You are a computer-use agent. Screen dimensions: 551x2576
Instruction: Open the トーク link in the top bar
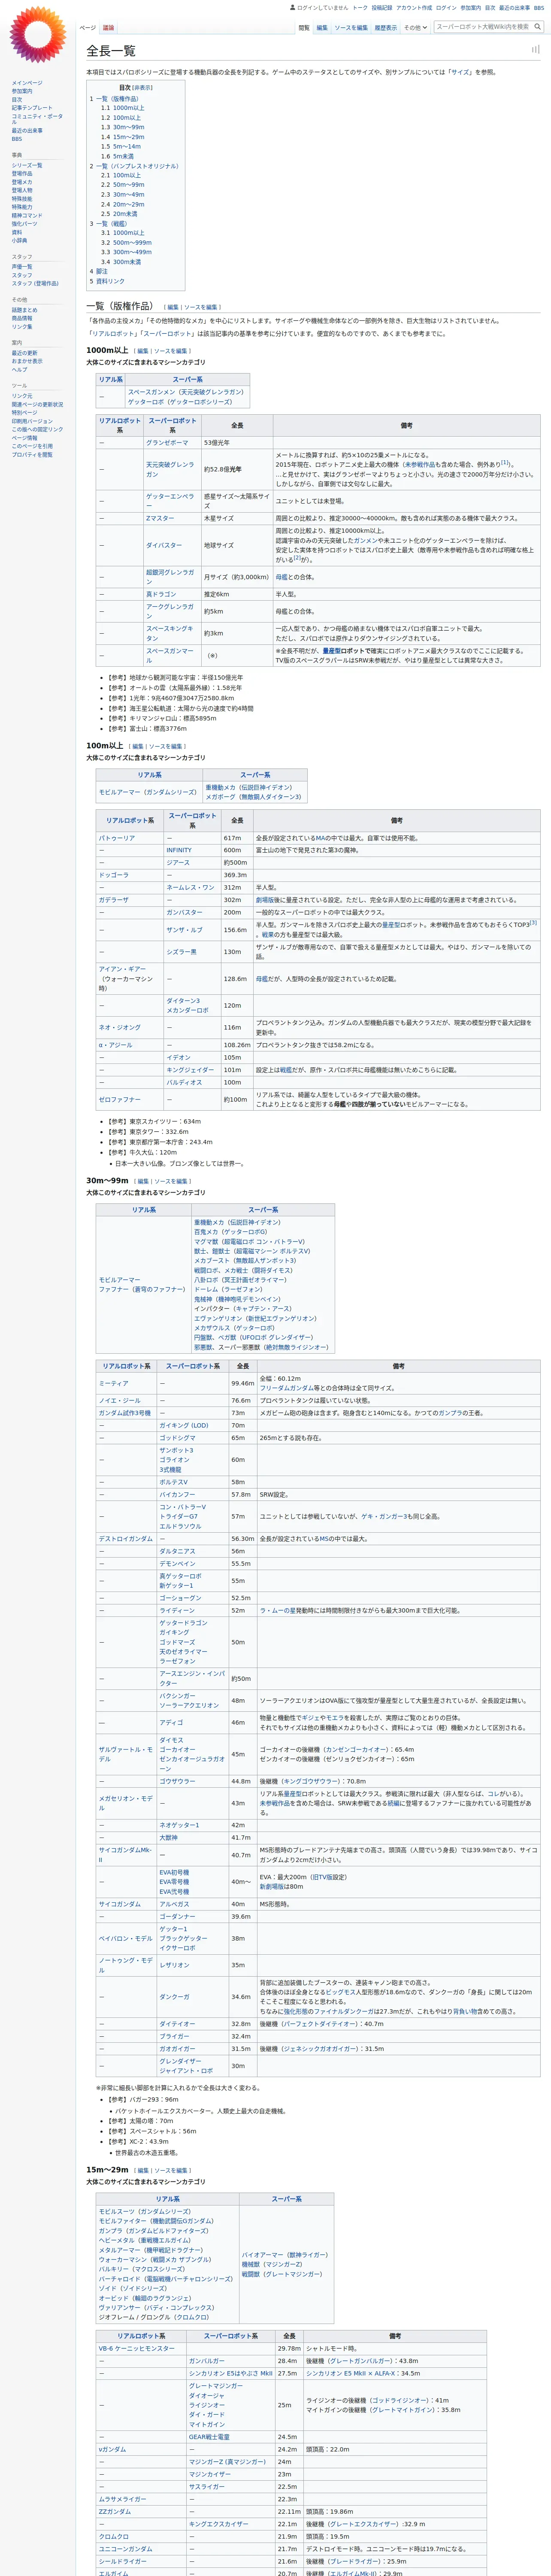click(x=360, y=8)
